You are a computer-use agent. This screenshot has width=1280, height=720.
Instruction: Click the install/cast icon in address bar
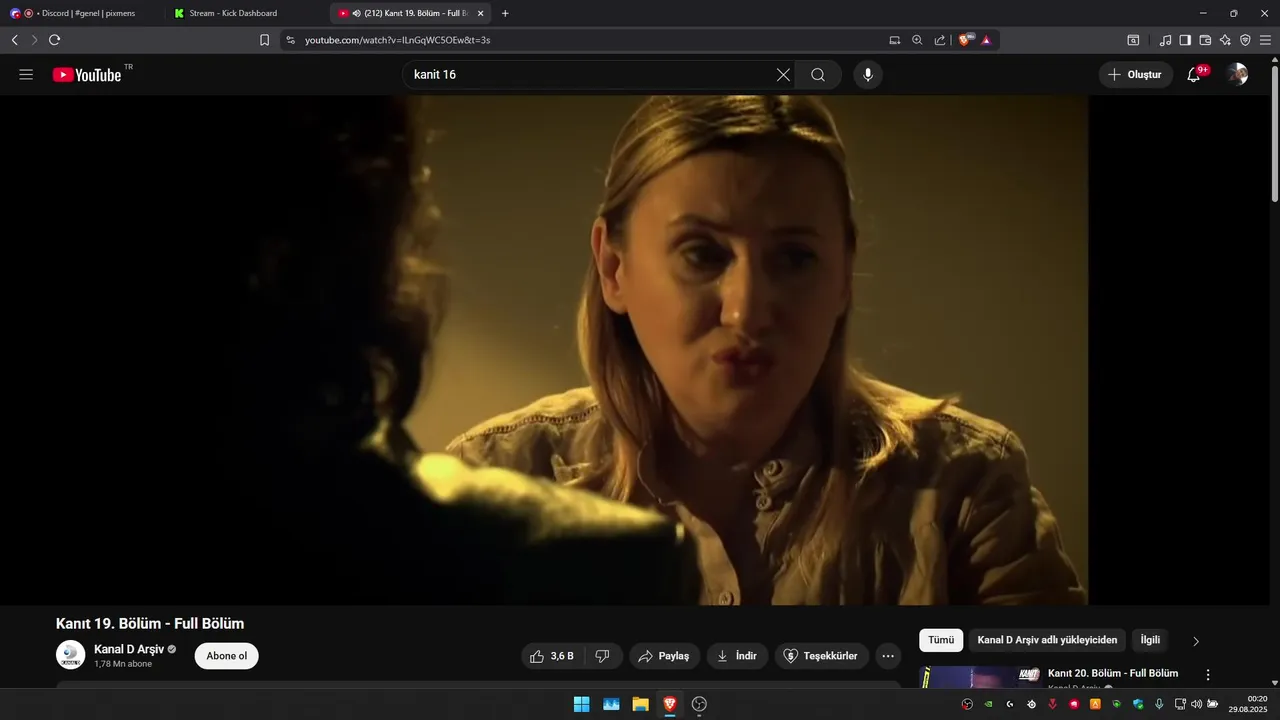coord(895,40)
